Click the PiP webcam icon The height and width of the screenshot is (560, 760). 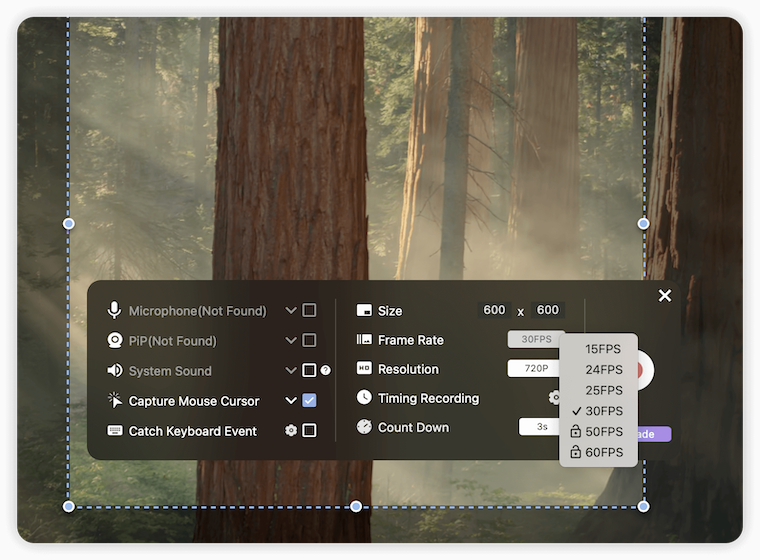(115, 341)
